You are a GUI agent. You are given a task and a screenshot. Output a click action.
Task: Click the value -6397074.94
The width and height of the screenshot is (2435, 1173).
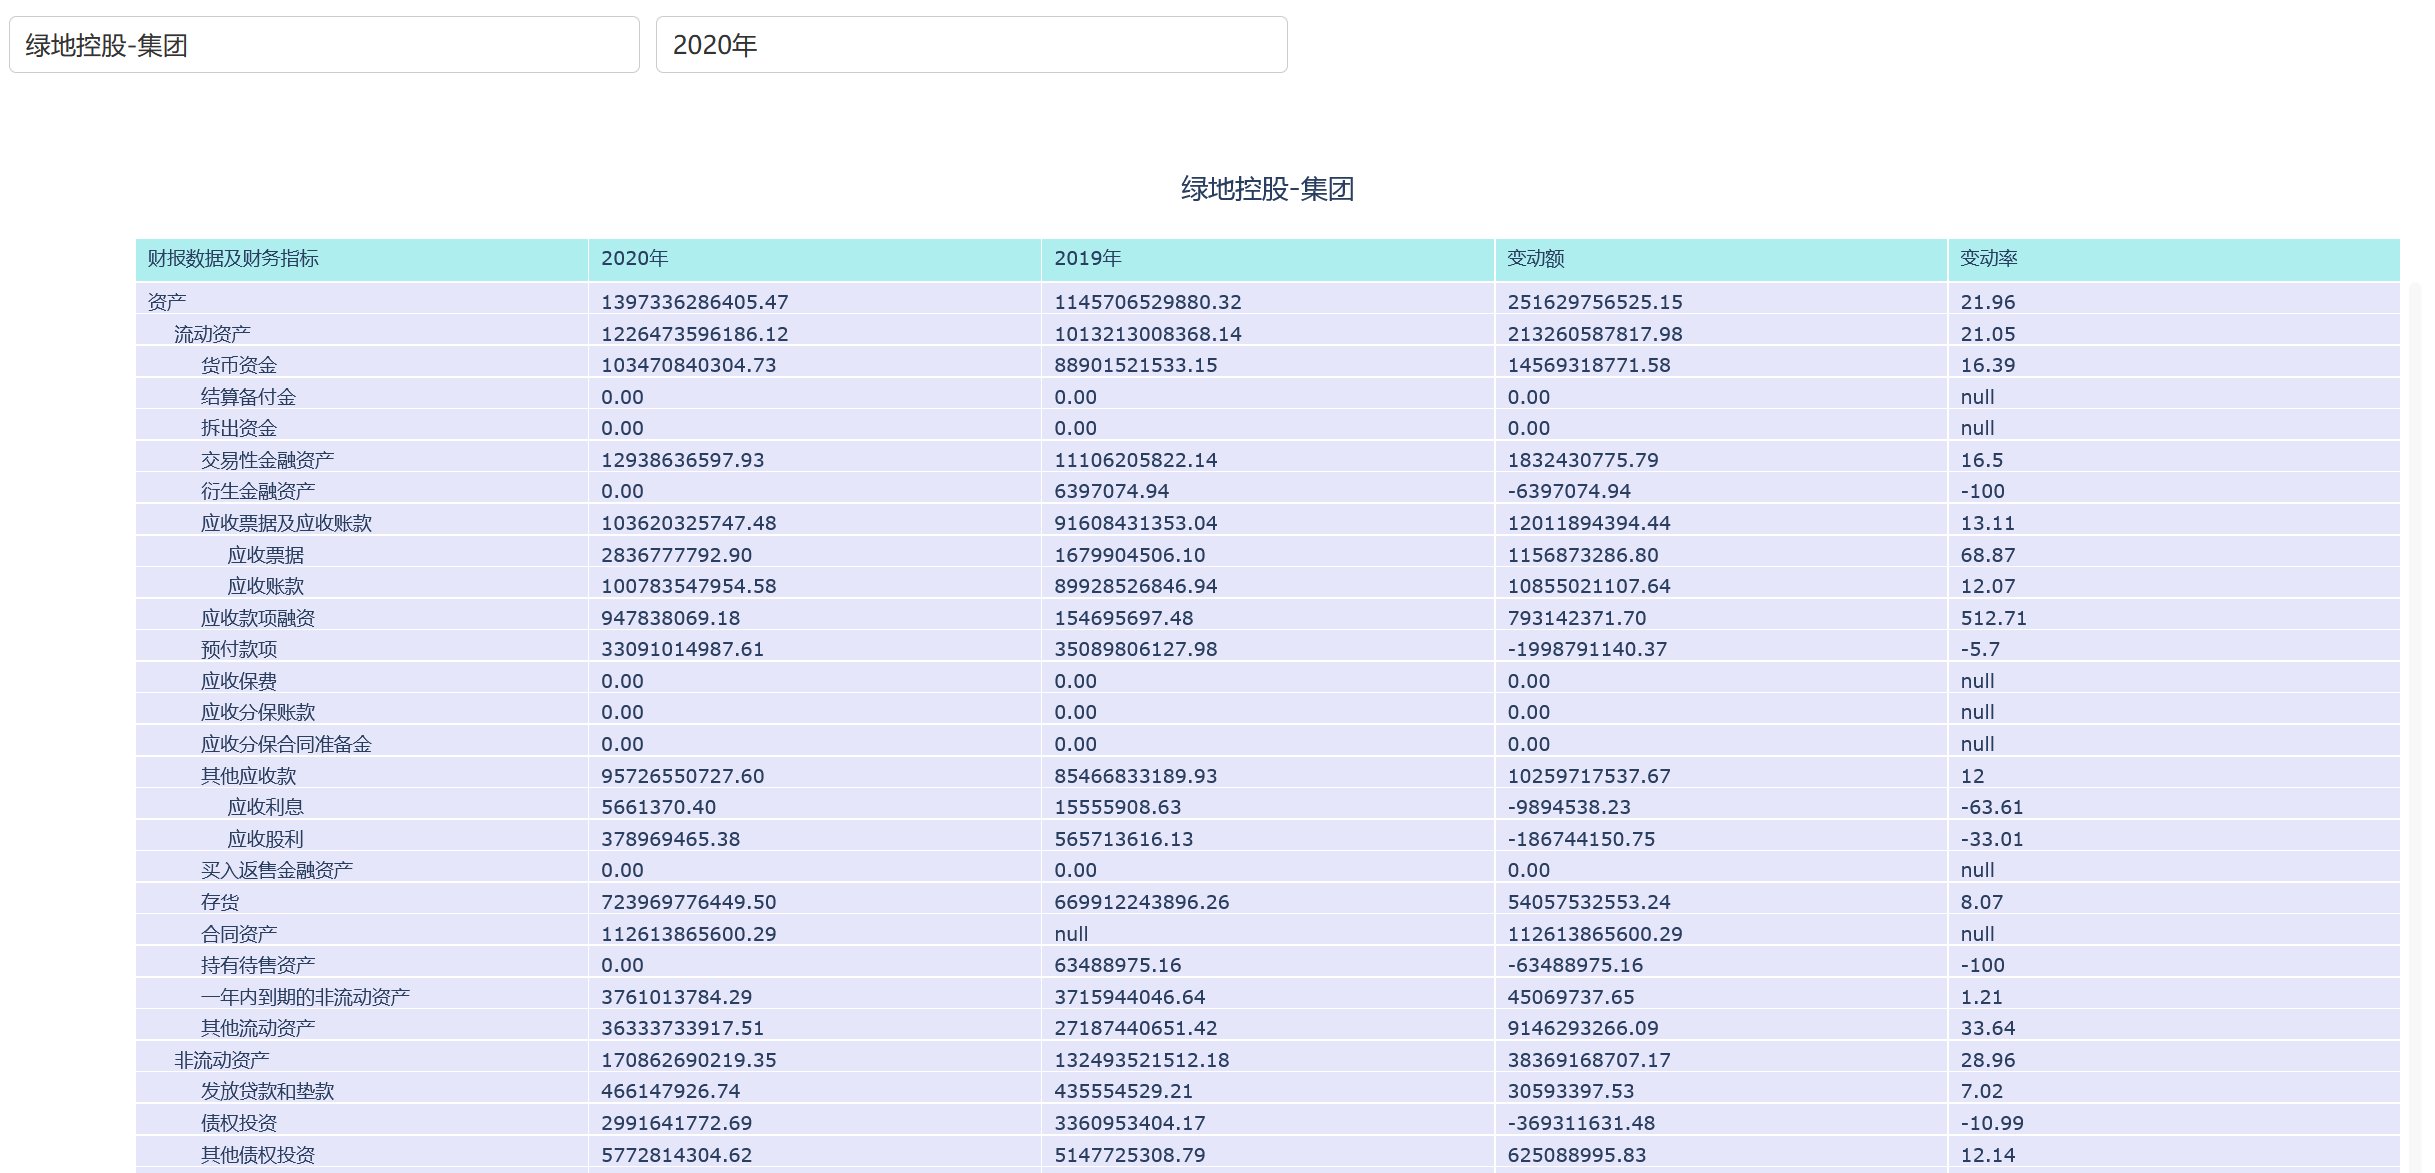coord(1568,491)
